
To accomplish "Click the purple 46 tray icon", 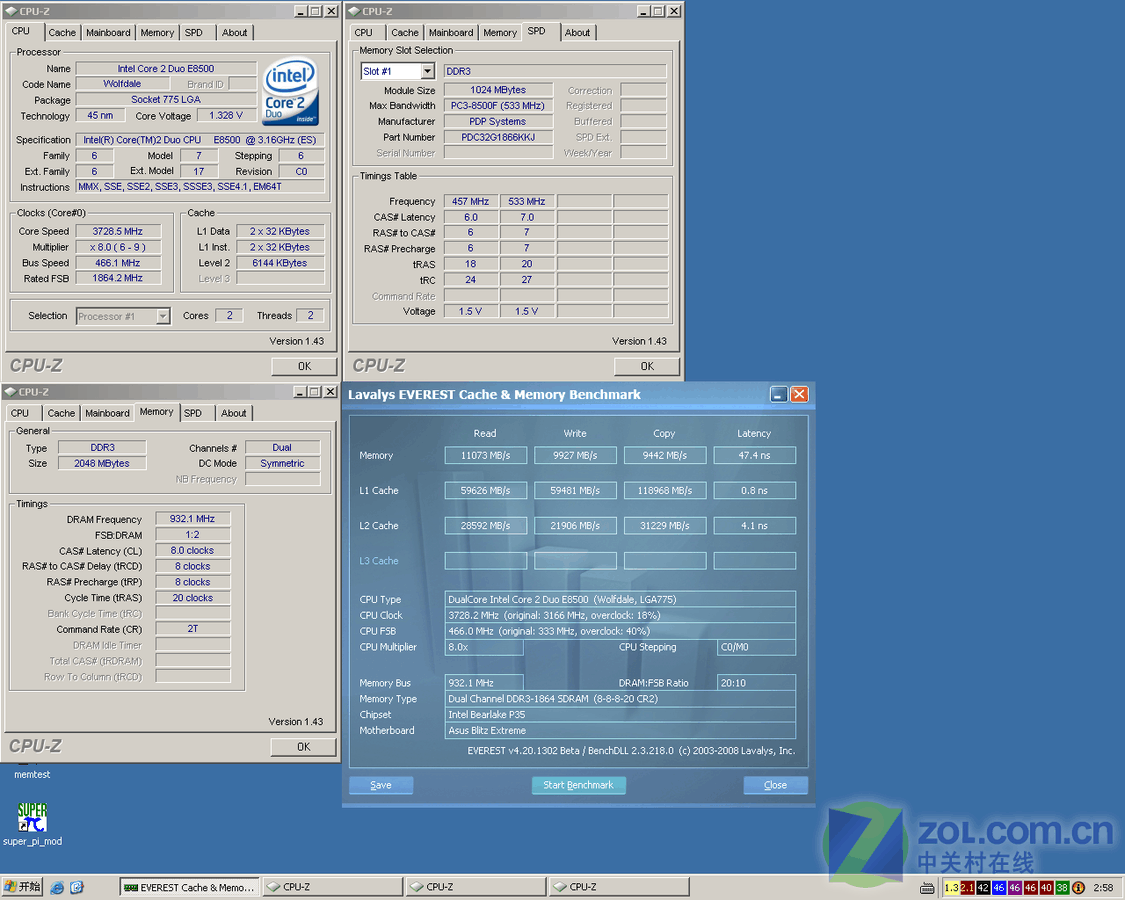I will (x=1015, y=888).
